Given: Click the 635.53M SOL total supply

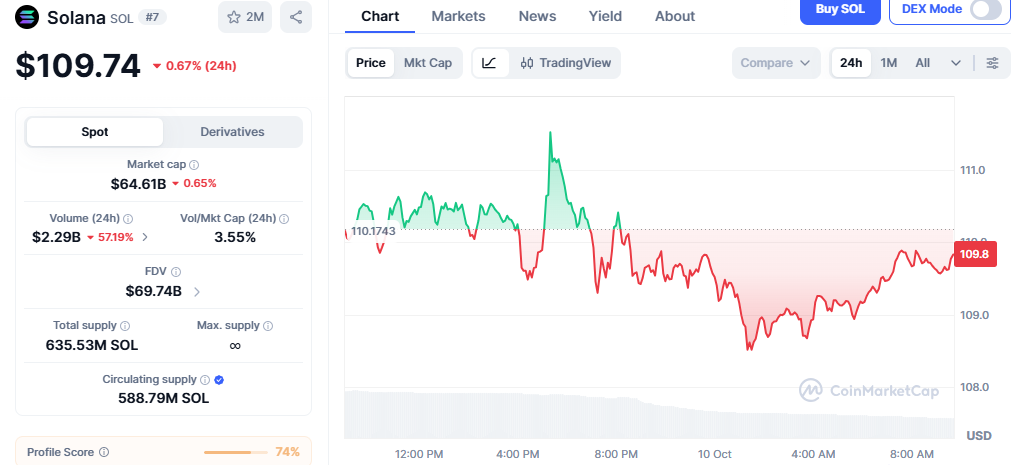Looking at the screenshot, I should [x=92, y=345].
